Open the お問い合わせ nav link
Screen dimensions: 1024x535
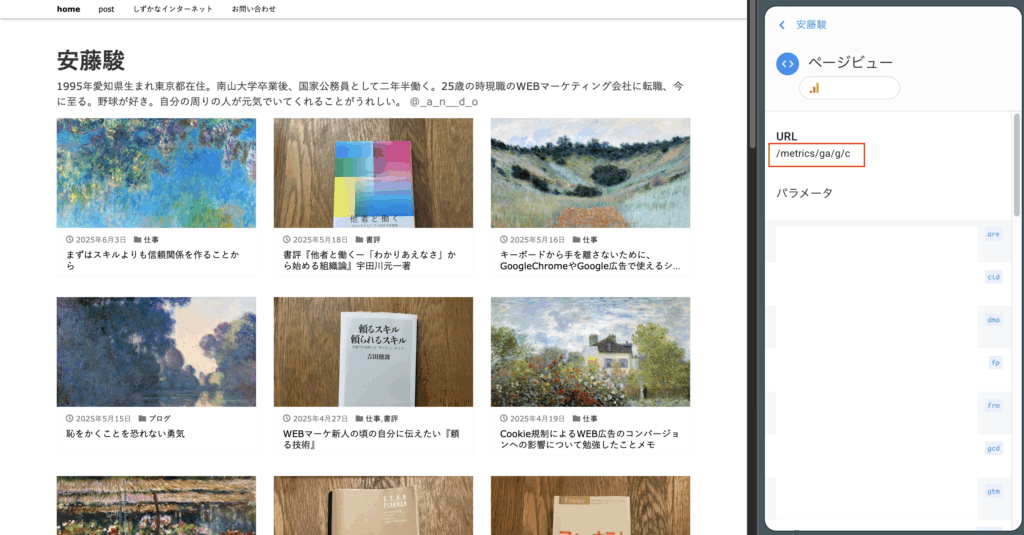[x=253, y=9]
